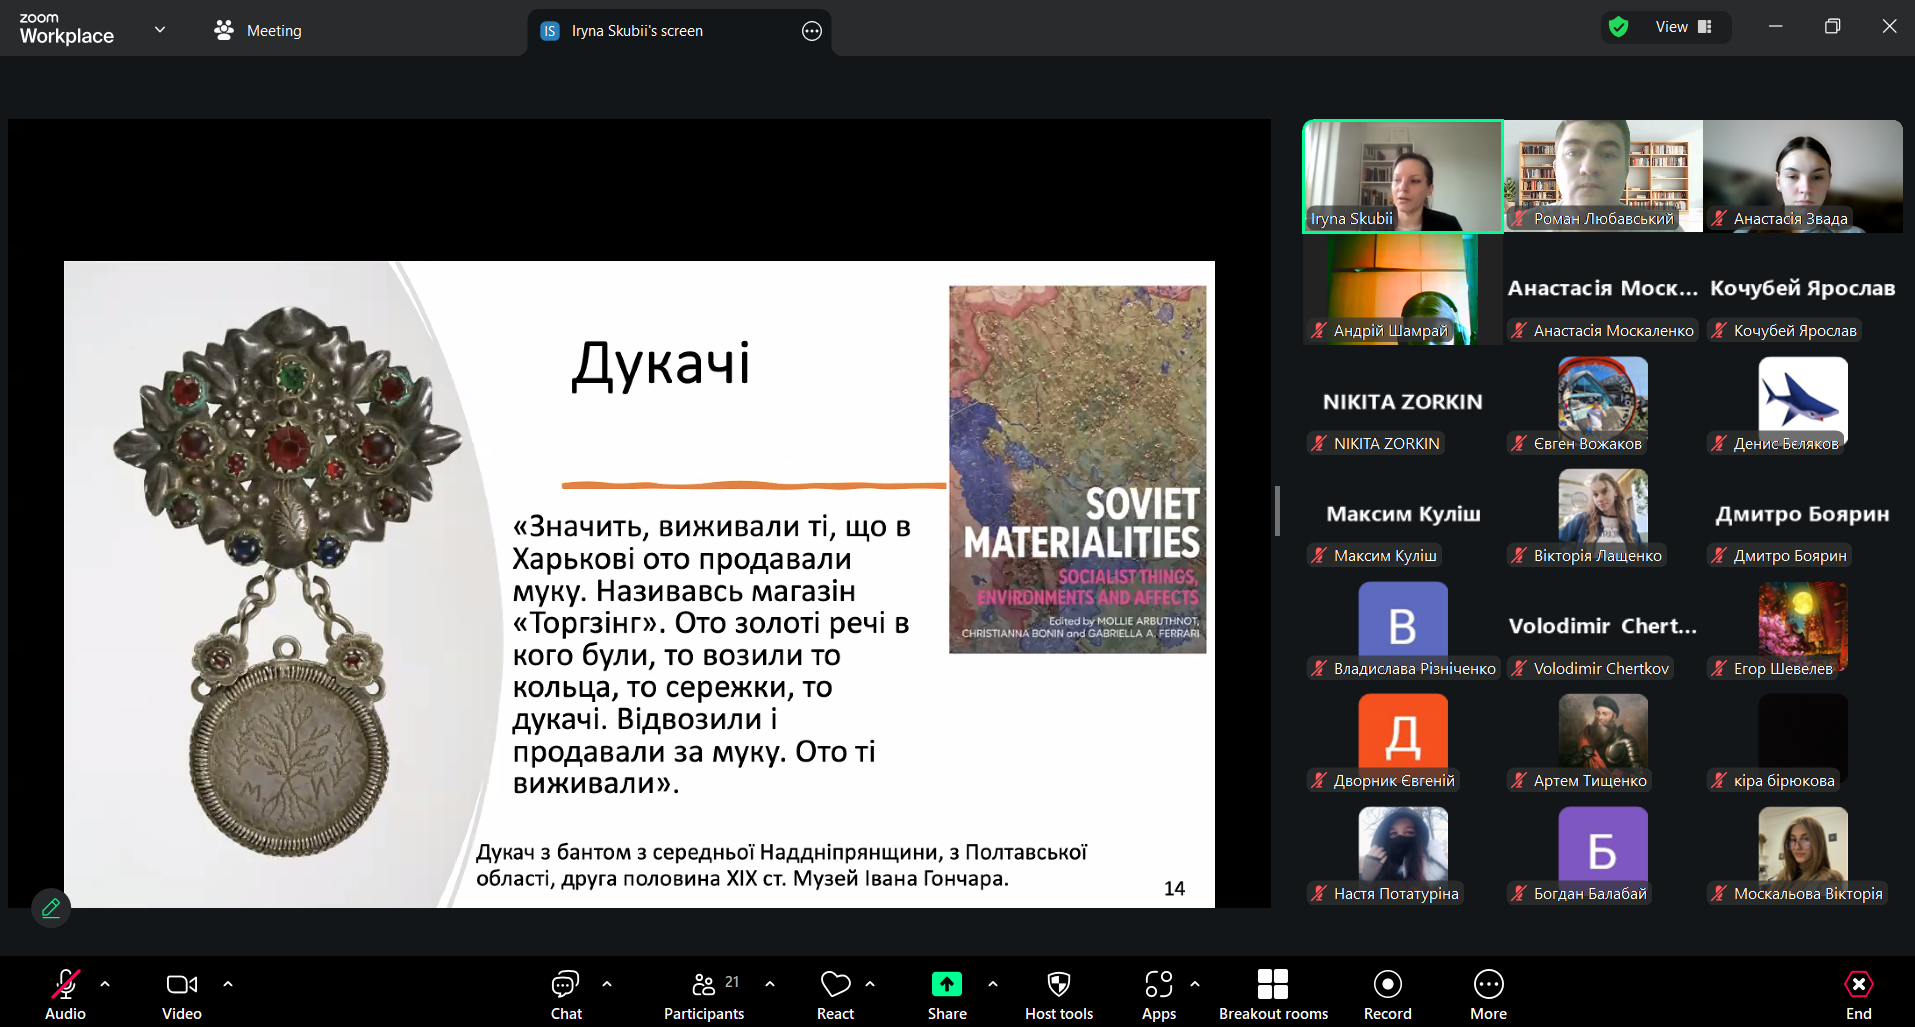Start recording with the Record button

pyautogui.click(x=1387, y=994)
